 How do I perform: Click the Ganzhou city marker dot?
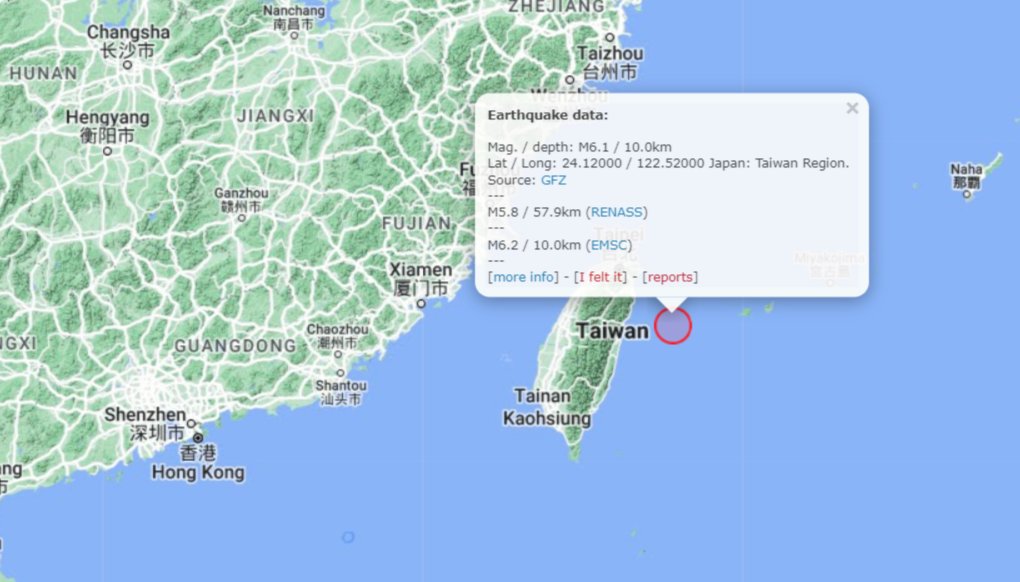242,218
